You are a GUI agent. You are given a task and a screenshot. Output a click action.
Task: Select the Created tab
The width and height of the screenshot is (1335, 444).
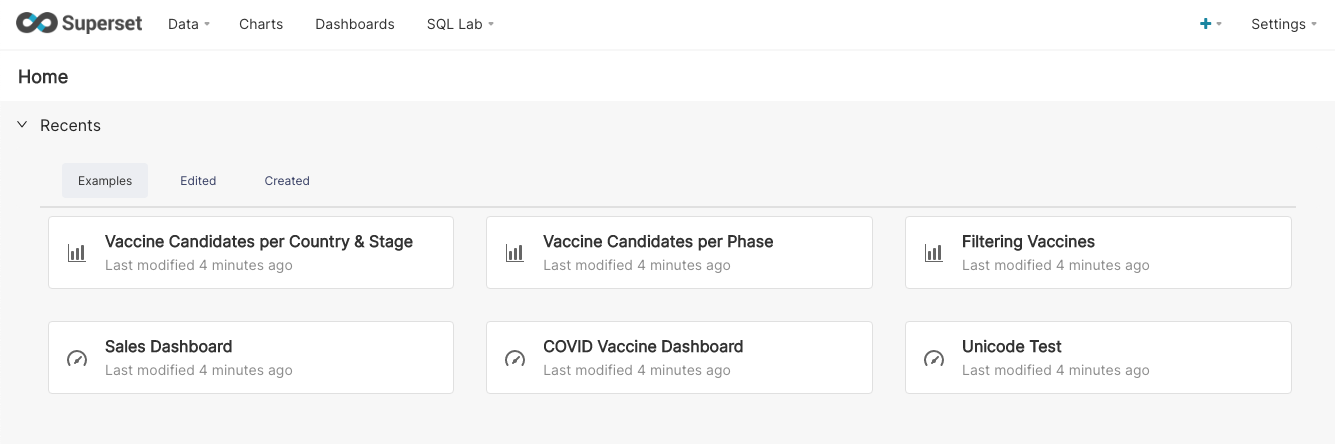tap(287, 181)
